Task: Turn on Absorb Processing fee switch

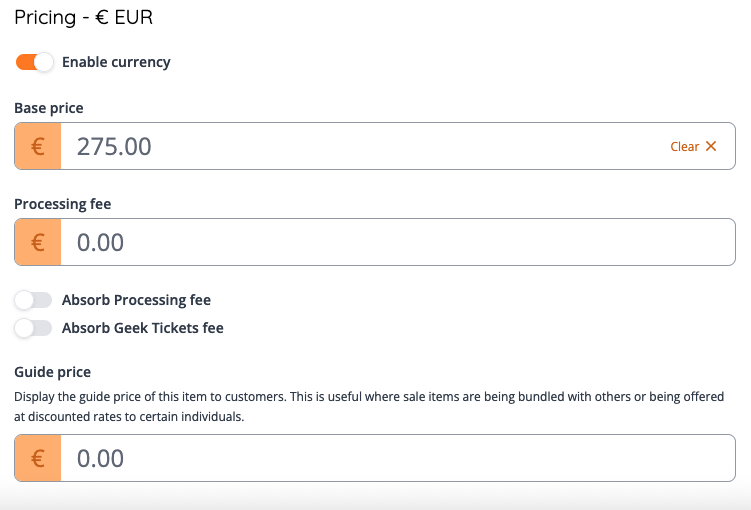Action: pos(33,300)
